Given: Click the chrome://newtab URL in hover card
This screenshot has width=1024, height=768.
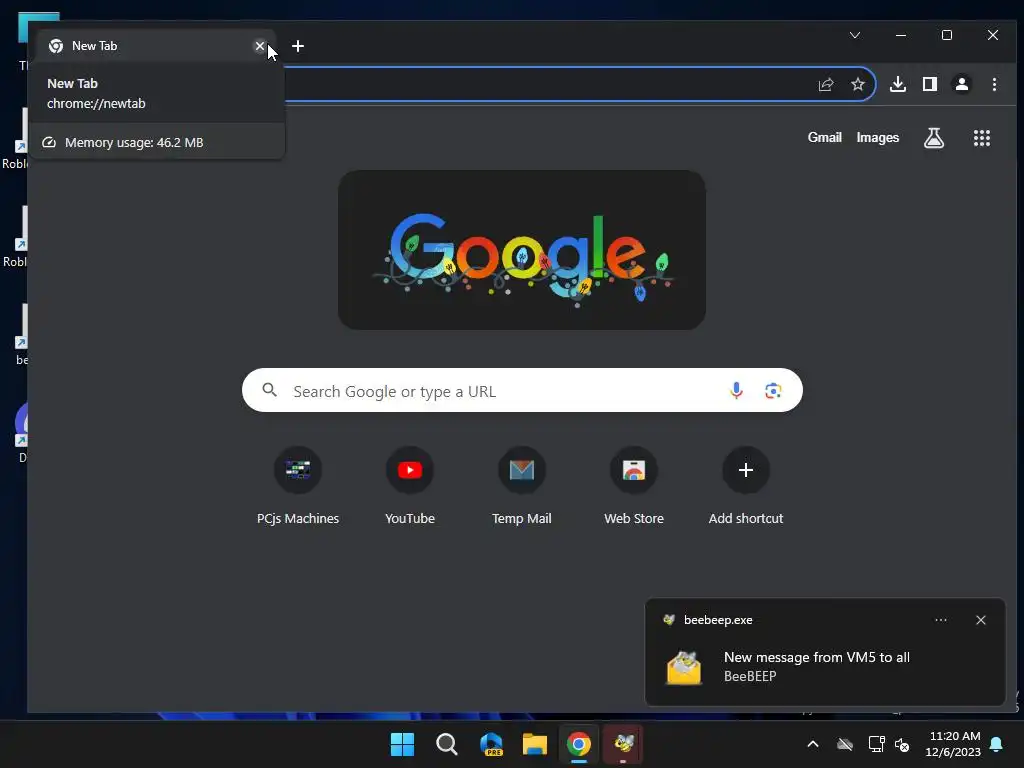Looking at the screenshot, I should tap(96, 103).
